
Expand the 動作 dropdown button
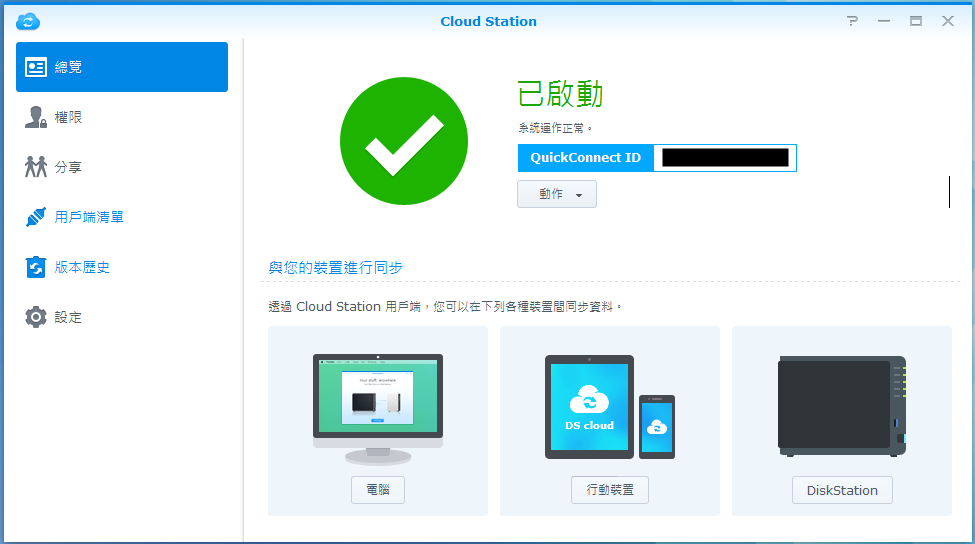[557, 194]
